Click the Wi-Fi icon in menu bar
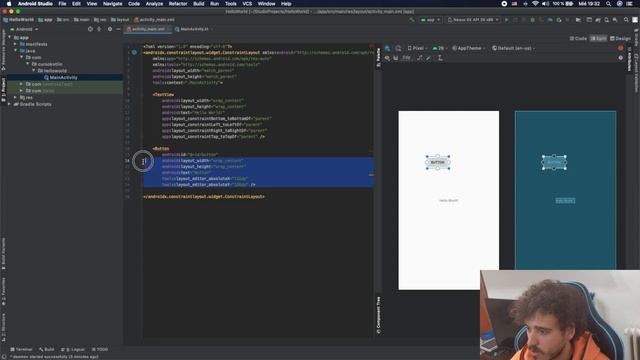This screenshot has width=640, height=360. [535, 4]
